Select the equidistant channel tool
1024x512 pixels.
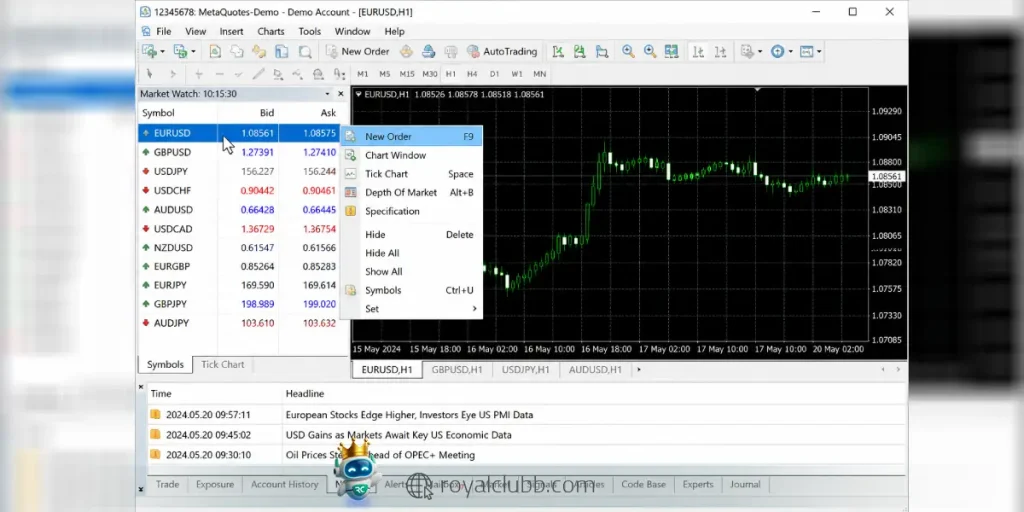pyautogui.click(x=259, y=74)
